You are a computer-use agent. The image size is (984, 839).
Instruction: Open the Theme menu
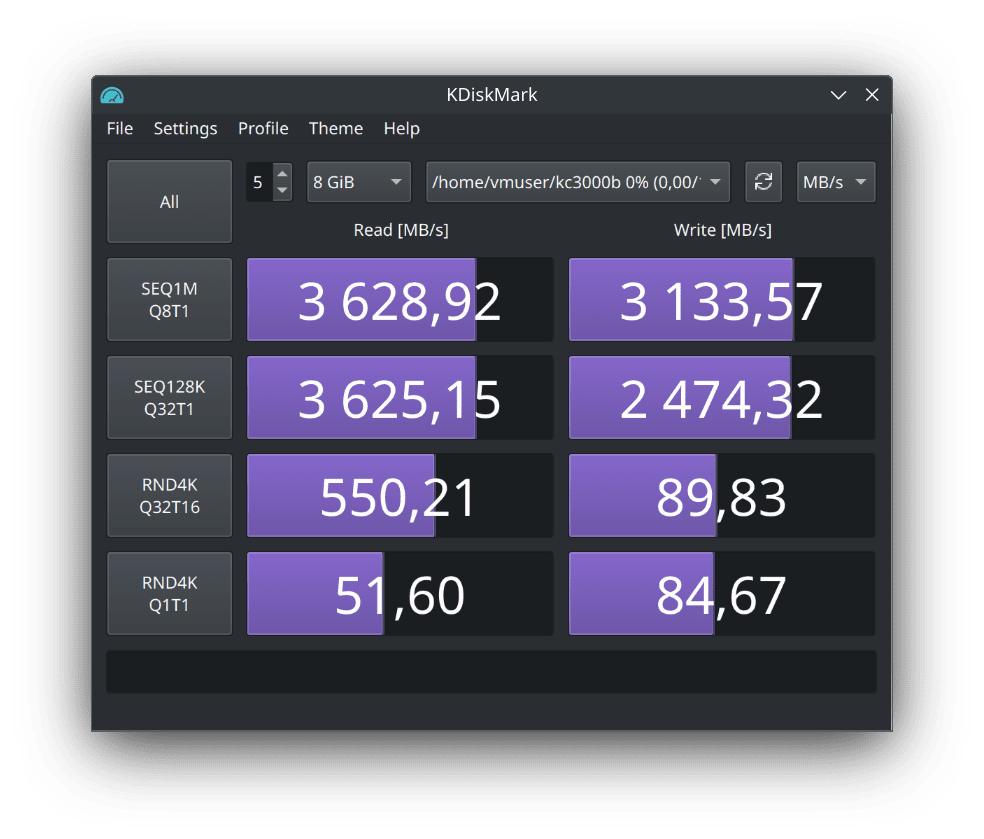tap(336, 129)
